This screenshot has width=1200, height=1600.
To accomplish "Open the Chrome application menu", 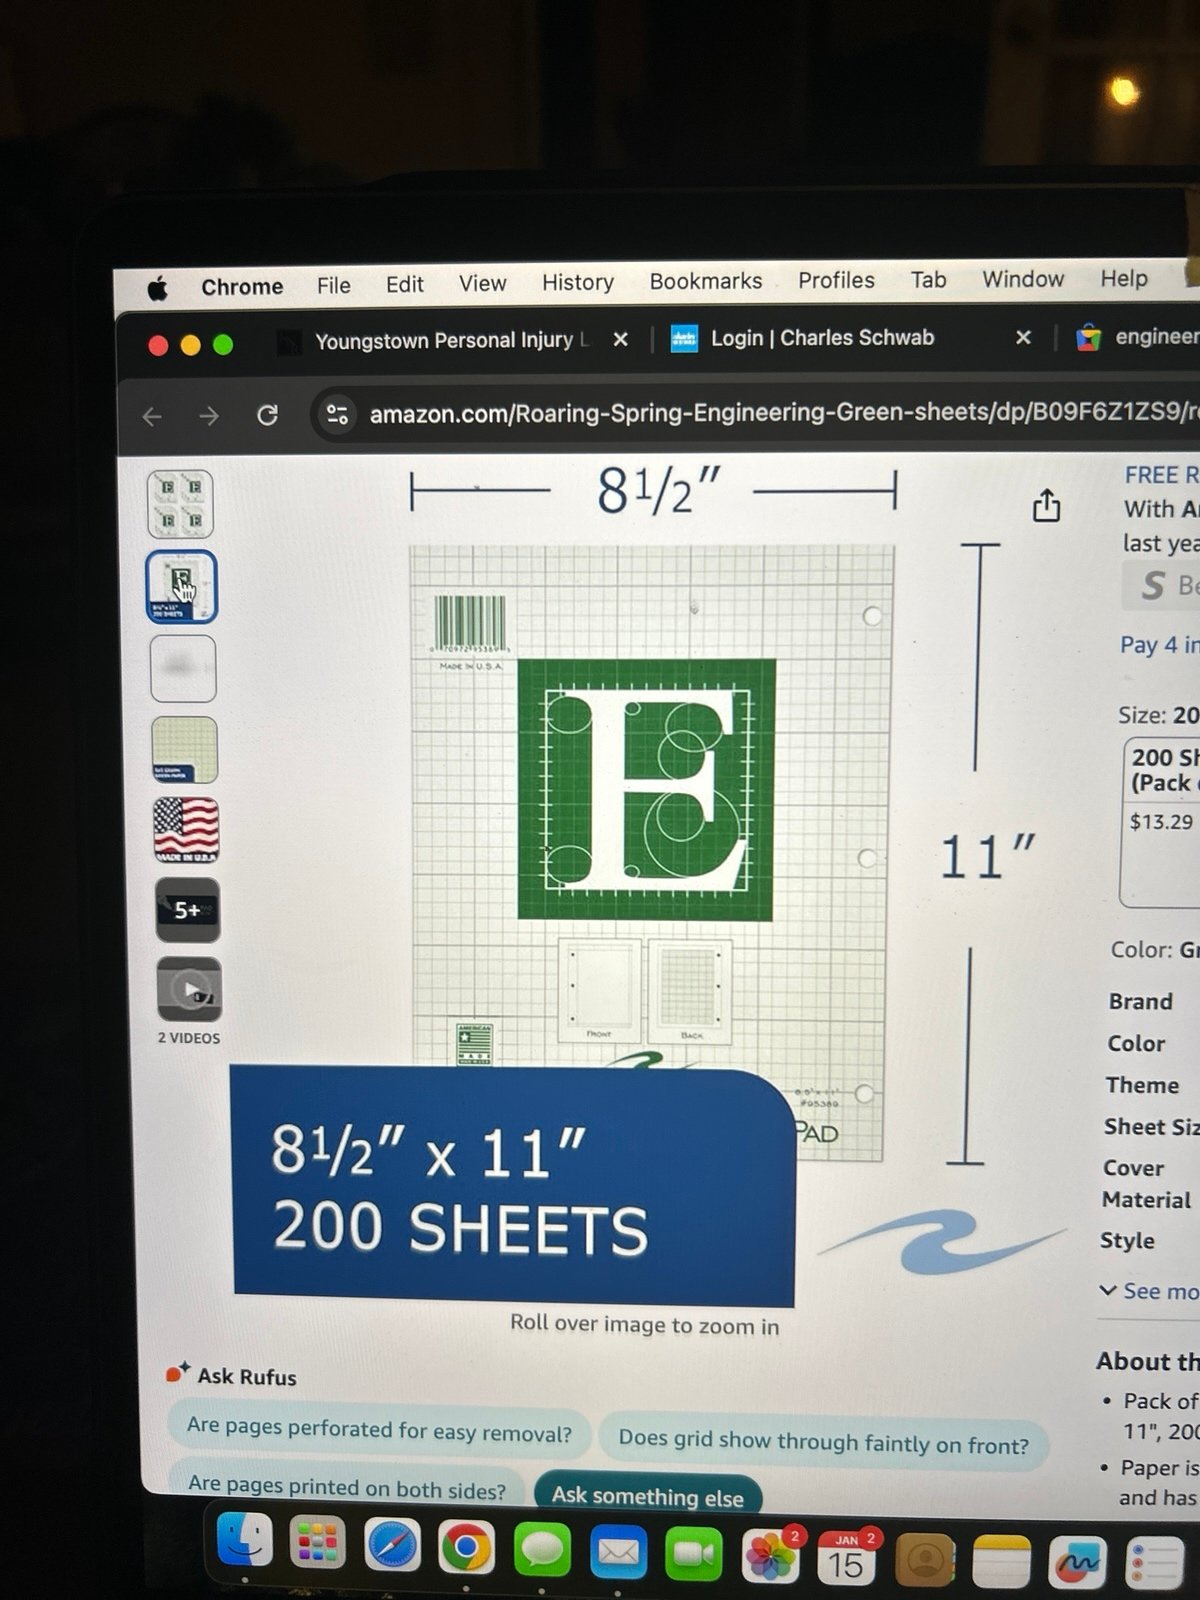I will (x=242, y=287).
